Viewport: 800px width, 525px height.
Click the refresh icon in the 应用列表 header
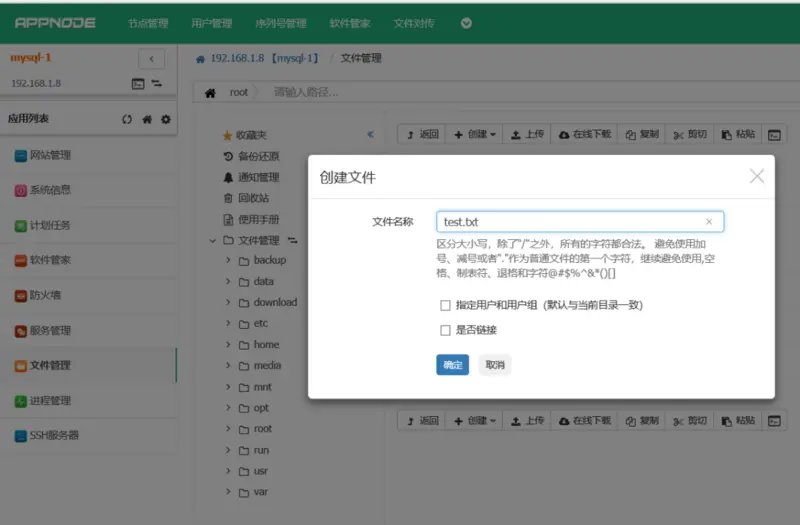[127, 119]
